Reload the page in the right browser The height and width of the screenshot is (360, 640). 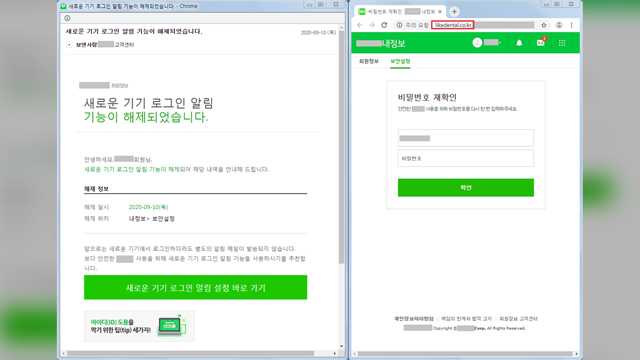pyautogui.click(x=384, y=25)
